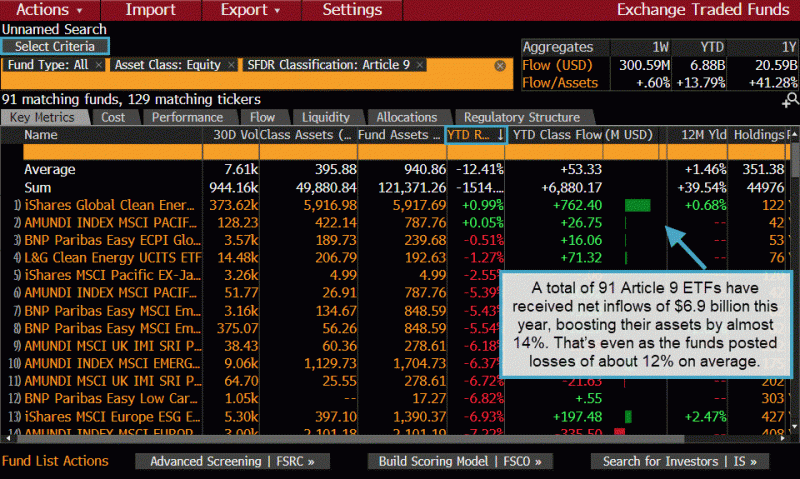Click the Class Assets filter input field
Viewport: 800px width, 479px height.
tap(308, 152)
